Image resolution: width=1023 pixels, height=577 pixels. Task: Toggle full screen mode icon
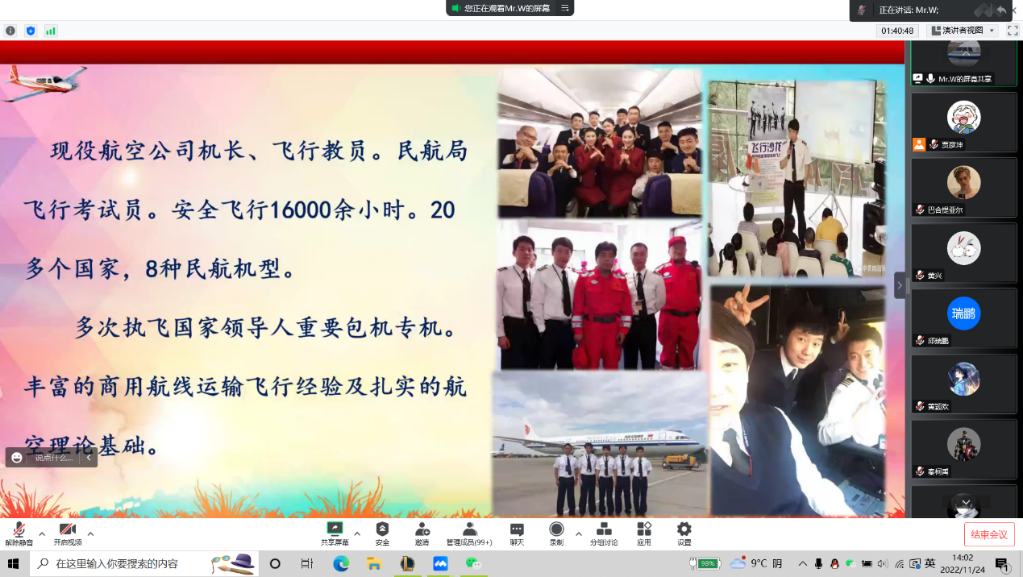coord(1012,31)
